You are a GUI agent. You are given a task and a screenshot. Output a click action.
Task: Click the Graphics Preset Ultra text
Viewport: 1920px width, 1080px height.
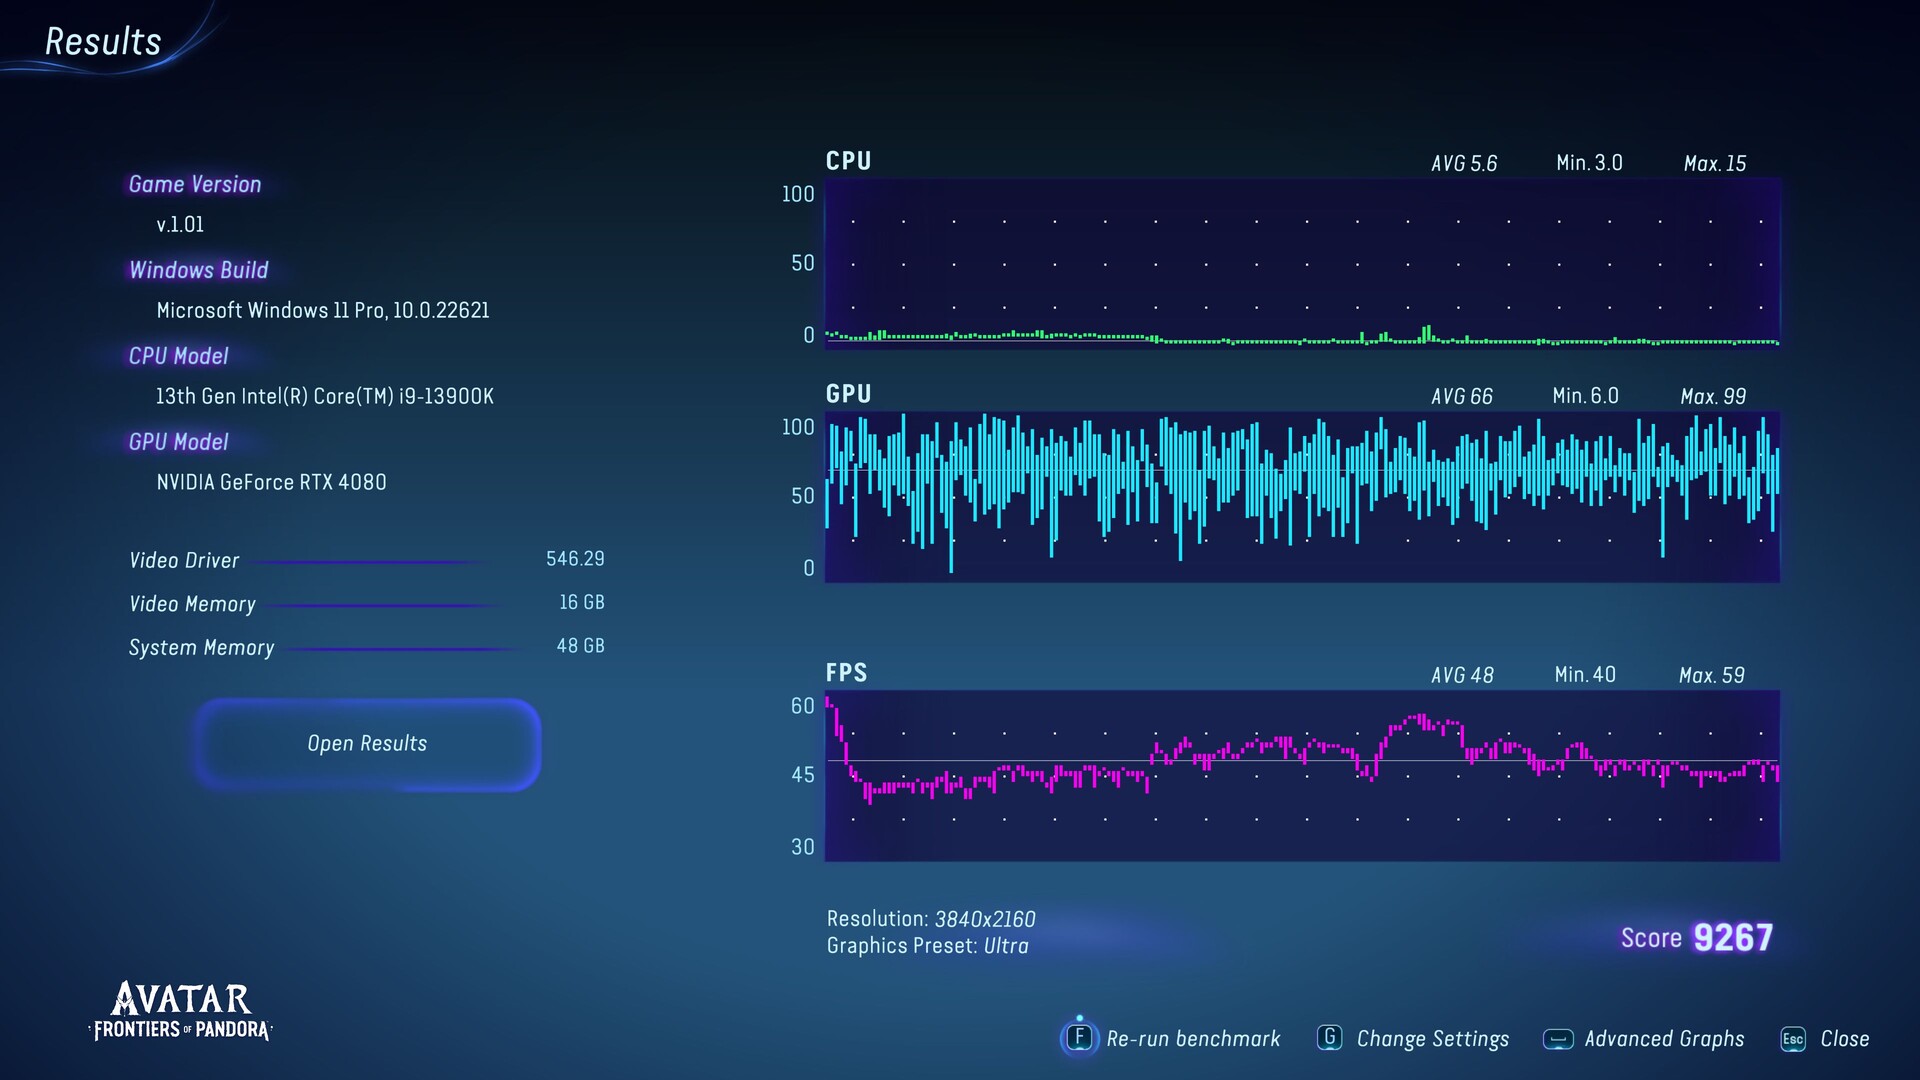tap(927, 946)
